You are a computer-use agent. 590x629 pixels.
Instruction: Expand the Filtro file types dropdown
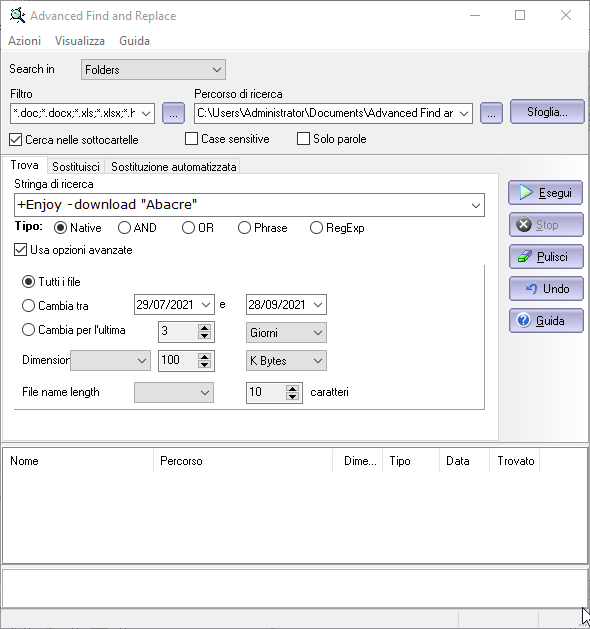tap(146, 113)
